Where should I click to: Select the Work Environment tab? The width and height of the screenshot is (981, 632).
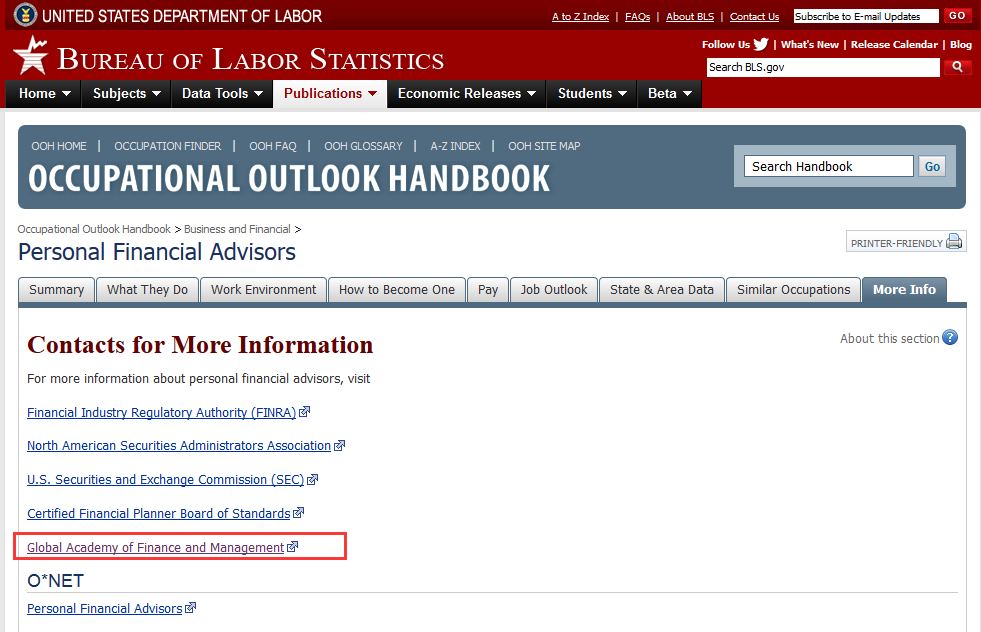263,290
